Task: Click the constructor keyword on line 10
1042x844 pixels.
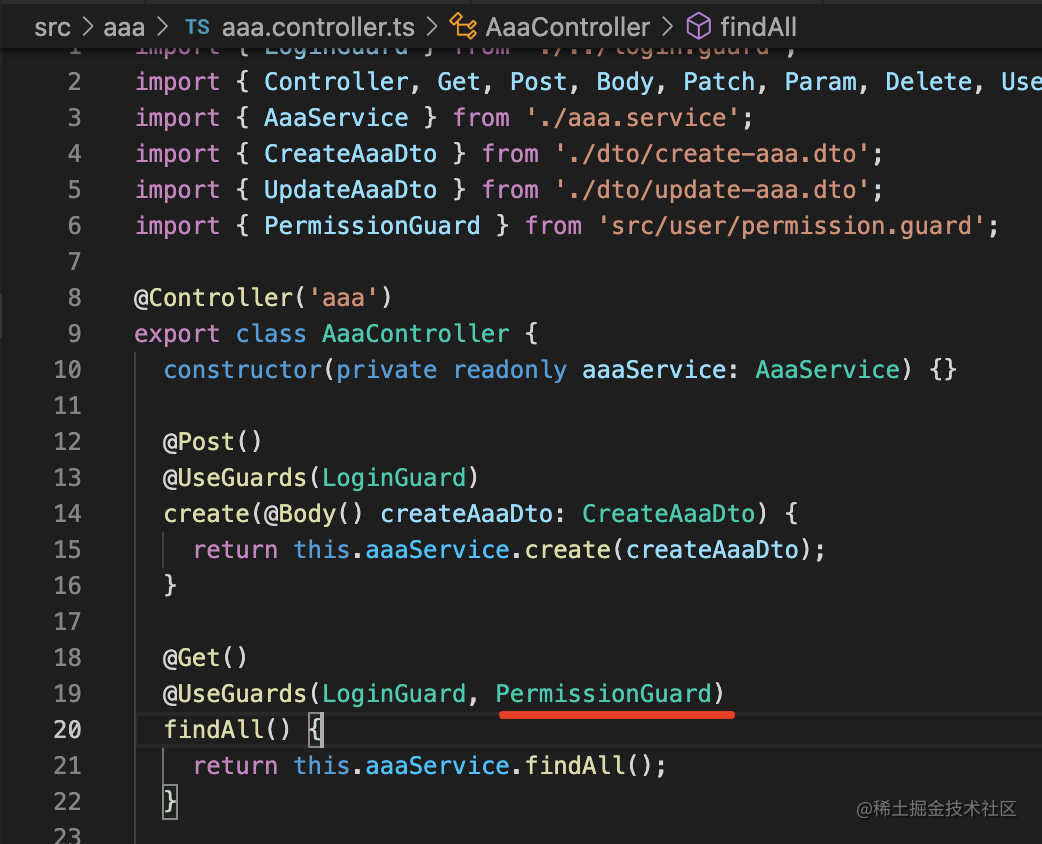Action: [243, 369]
